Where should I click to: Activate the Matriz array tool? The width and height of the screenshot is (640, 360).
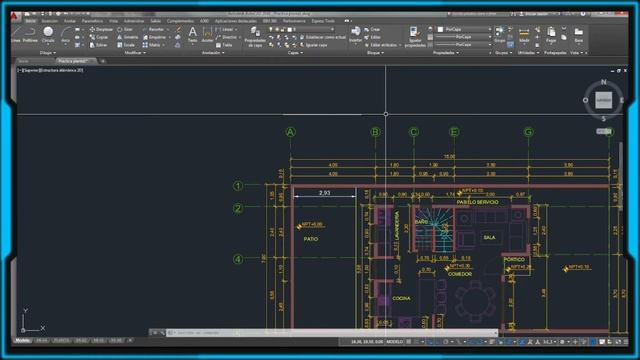point(151,45)
